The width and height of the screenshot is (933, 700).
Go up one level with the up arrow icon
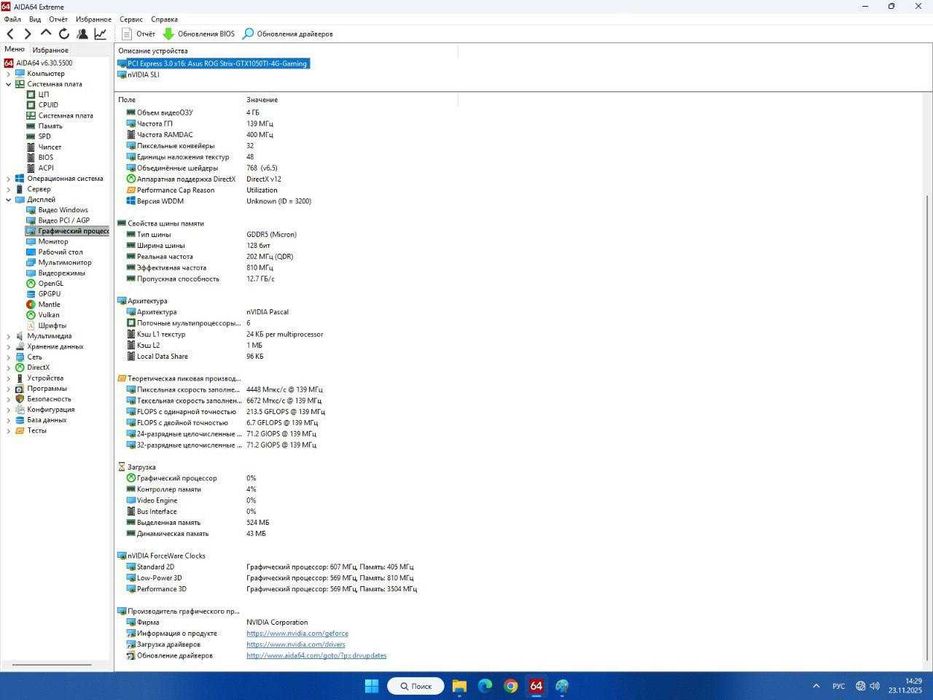point(46,34)
